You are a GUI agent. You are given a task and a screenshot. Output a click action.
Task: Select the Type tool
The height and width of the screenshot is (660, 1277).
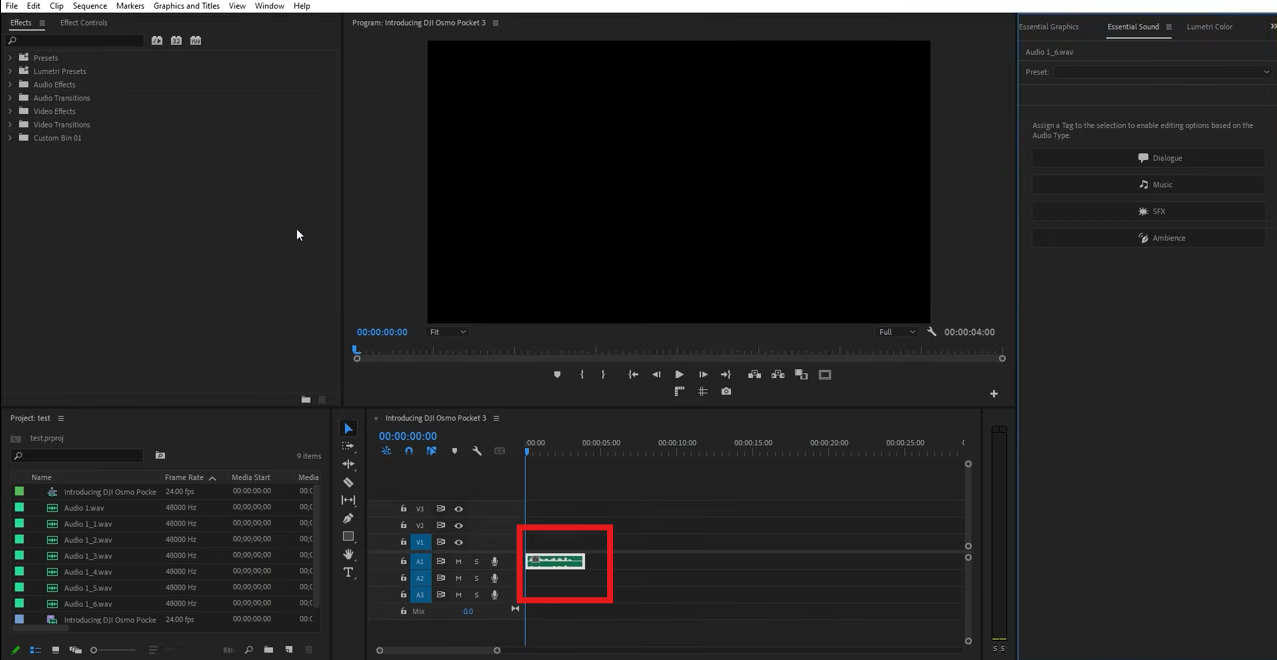tap(348, 572)
